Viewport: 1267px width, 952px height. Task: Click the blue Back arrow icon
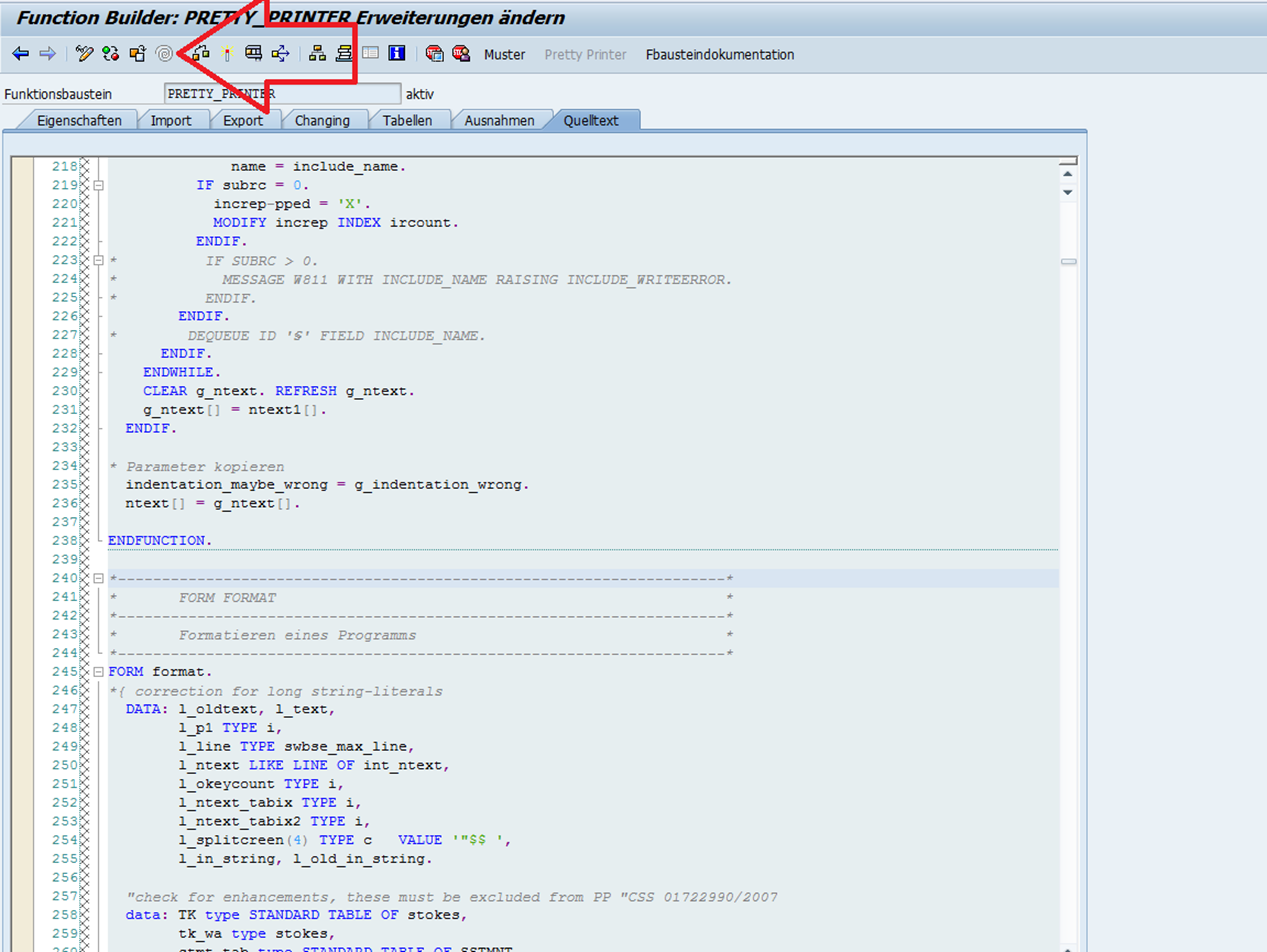click(x=20, y=54)
